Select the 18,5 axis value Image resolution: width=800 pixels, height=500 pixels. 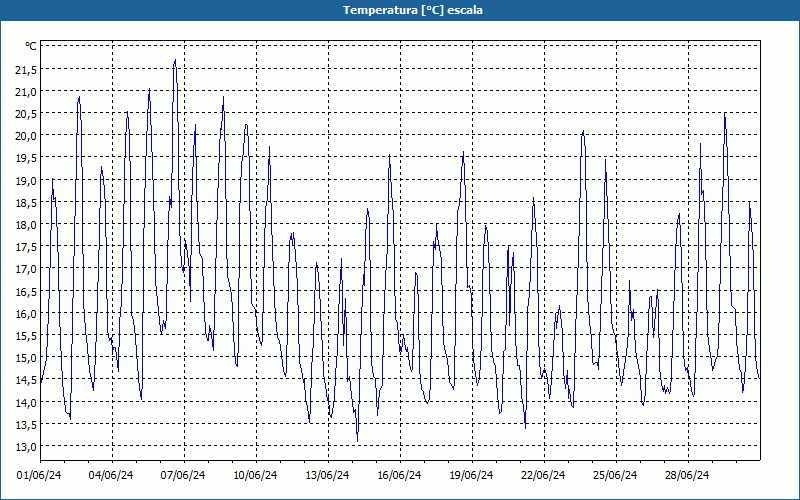[x=26, y=202]
